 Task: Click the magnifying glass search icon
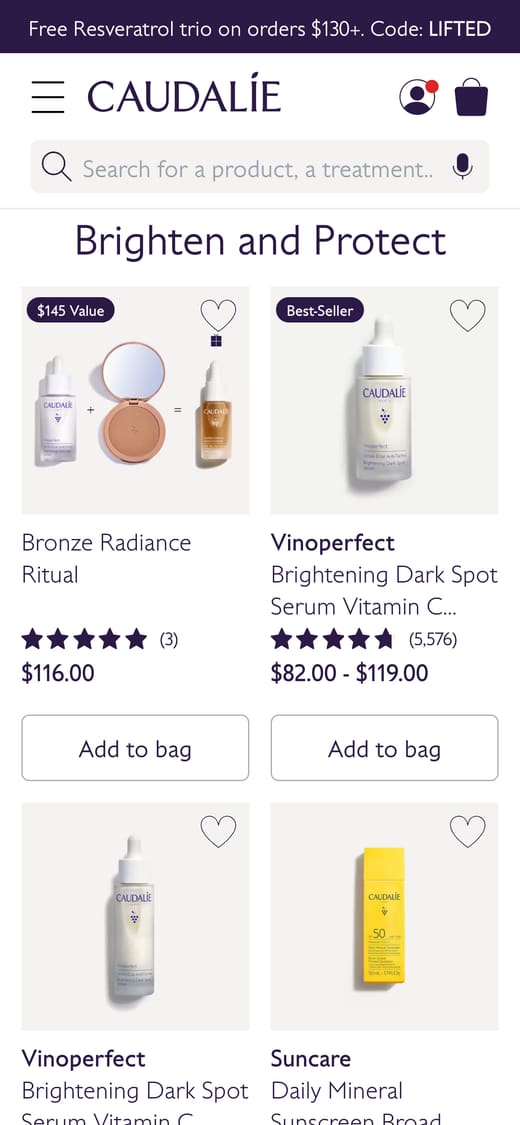(x=56, y=166)
